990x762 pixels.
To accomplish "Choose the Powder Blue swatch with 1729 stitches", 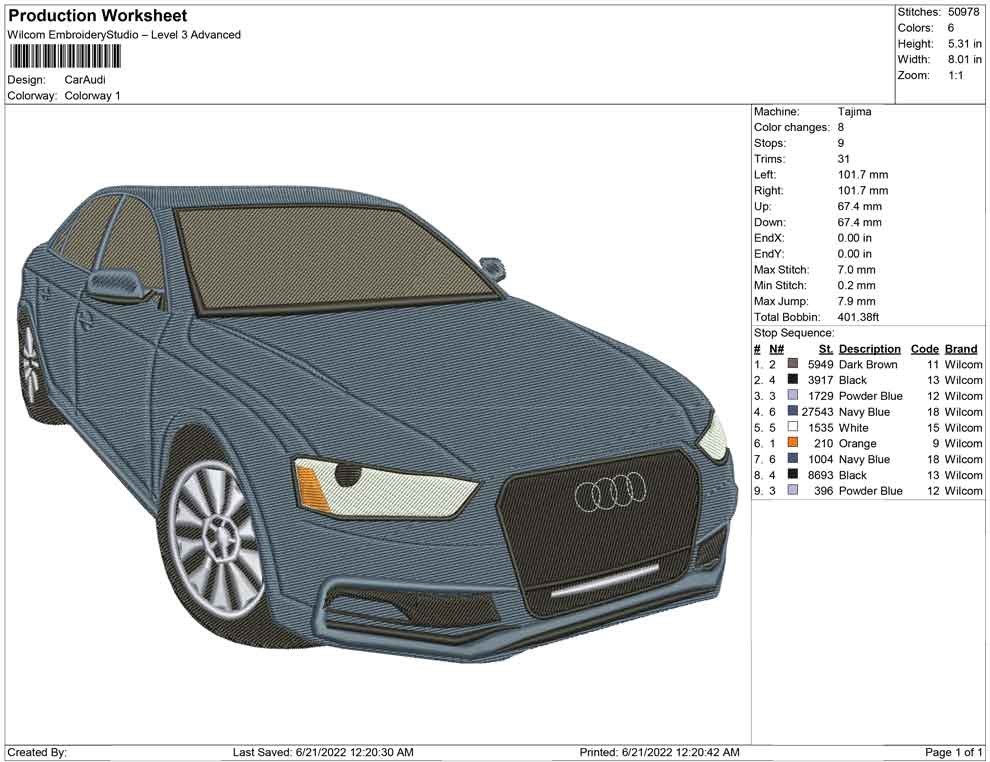I will point(792,396).
